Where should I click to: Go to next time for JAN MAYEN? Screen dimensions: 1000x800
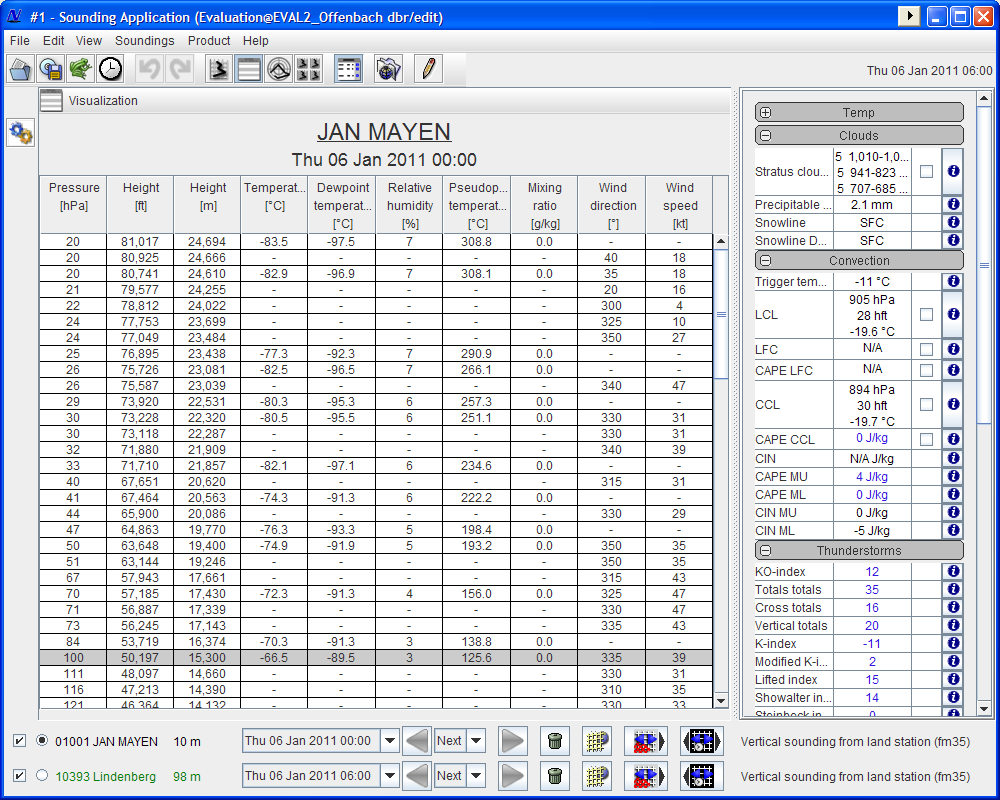512,741
